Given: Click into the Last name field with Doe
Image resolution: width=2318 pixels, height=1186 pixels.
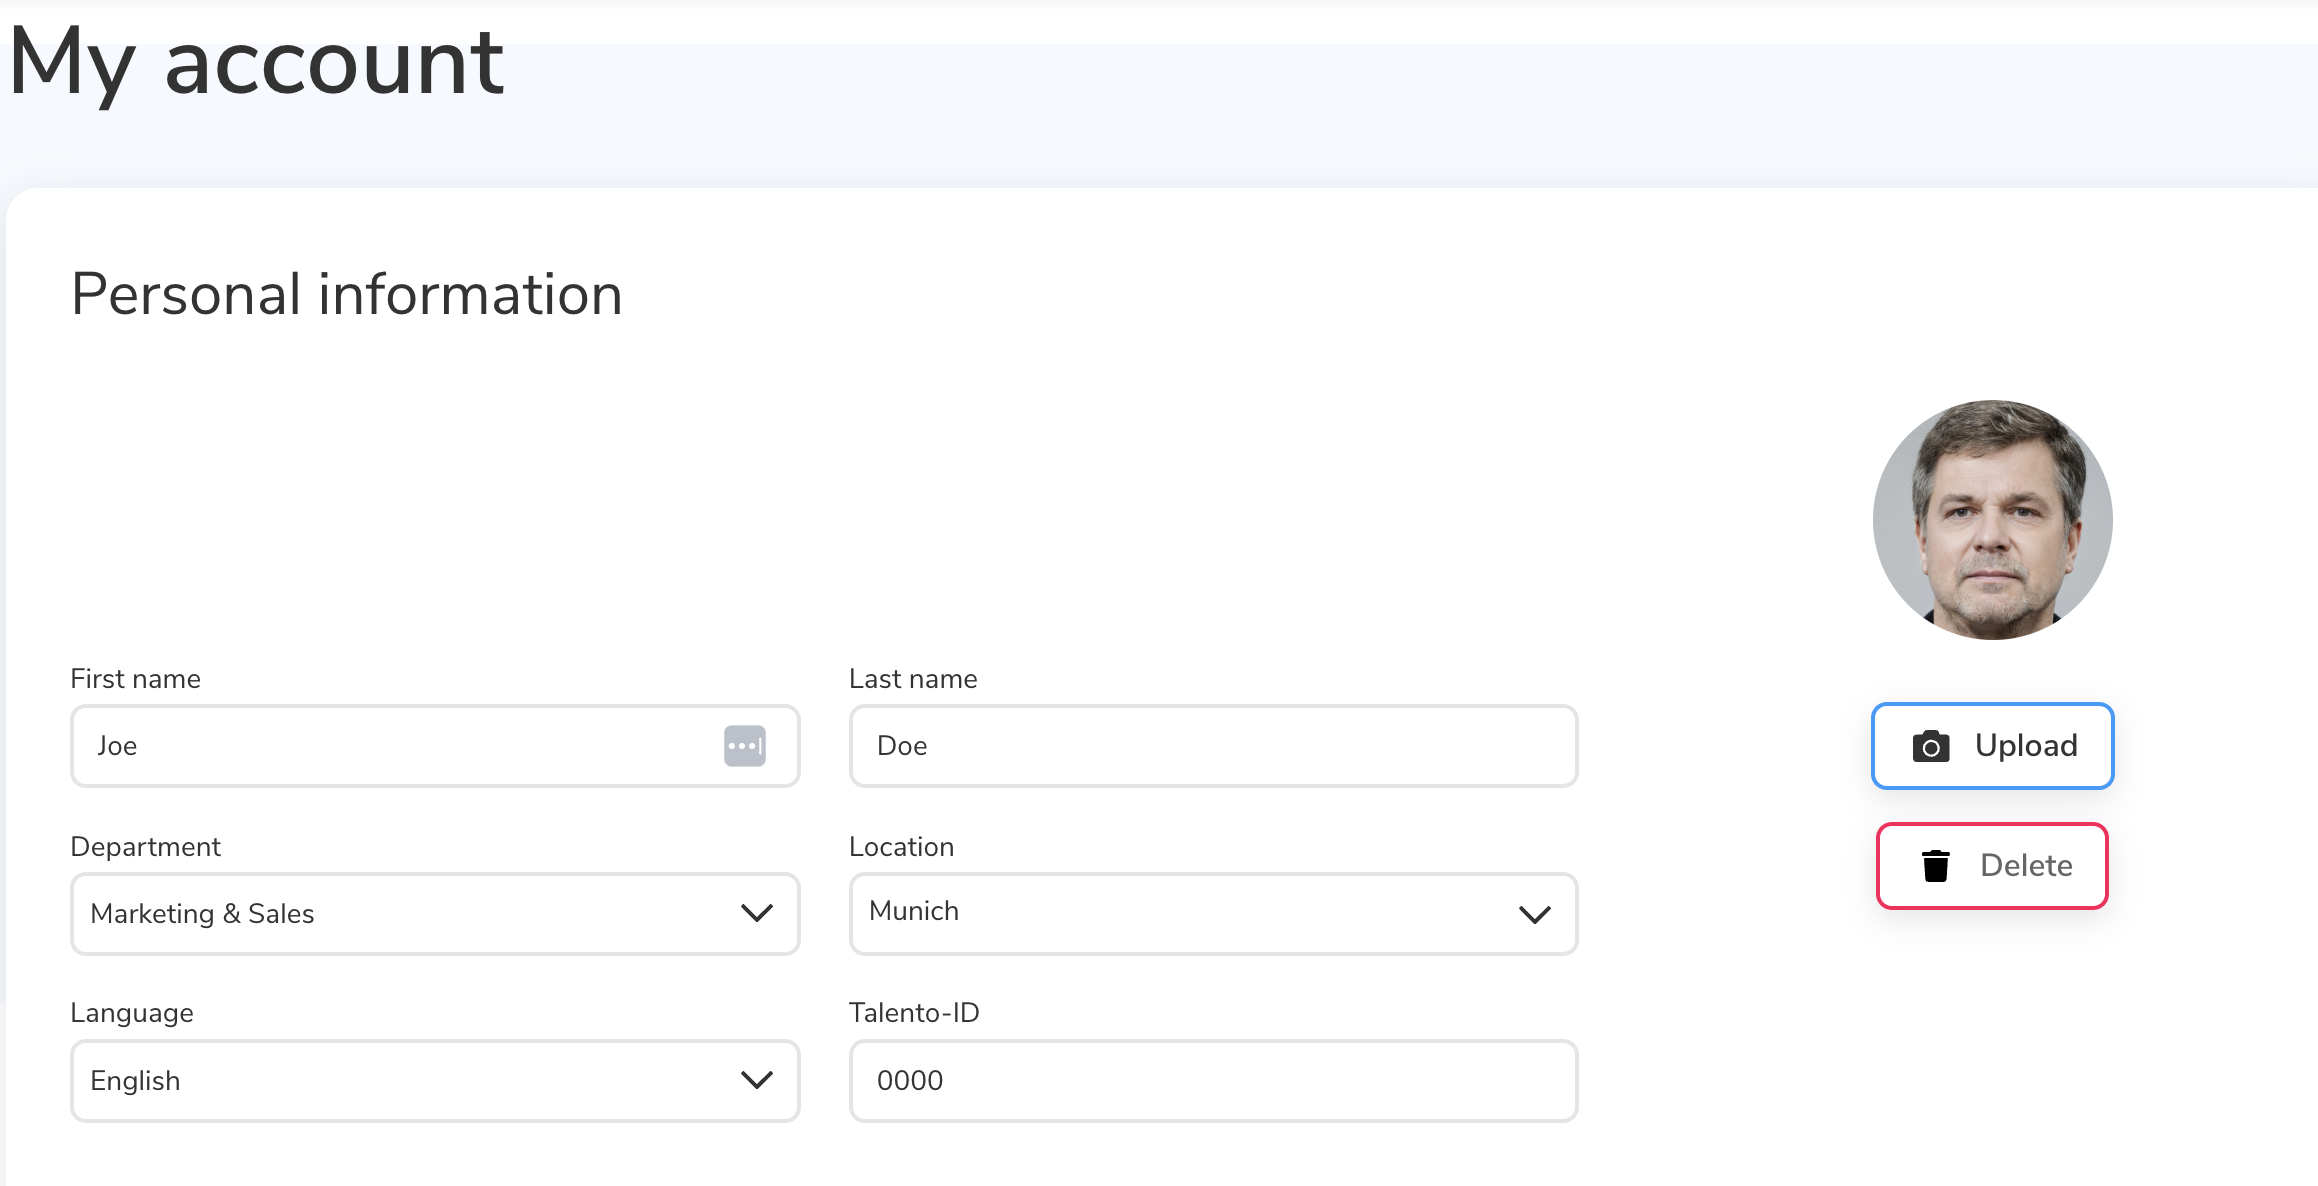Looking at the screenshot, I should pyautogui.click(x=1212, y=746).
